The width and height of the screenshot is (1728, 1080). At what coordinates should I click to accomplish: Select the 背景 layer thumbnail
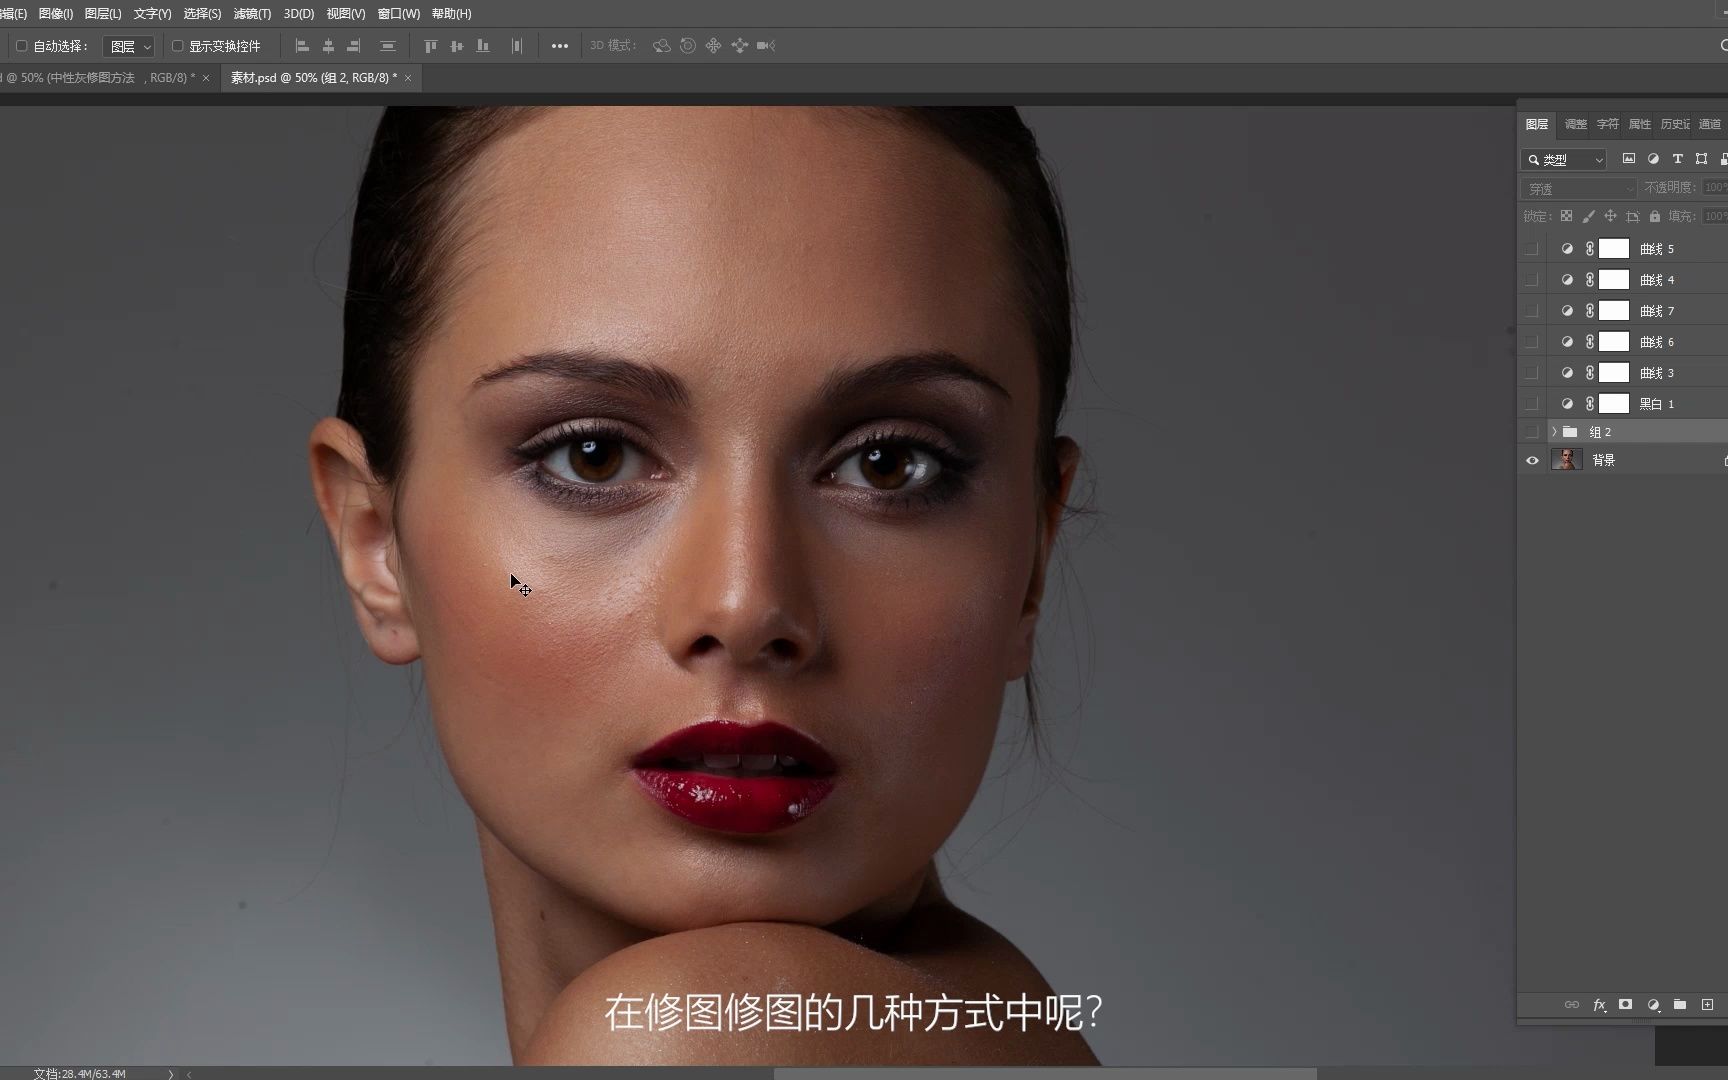pos(1566,460)
